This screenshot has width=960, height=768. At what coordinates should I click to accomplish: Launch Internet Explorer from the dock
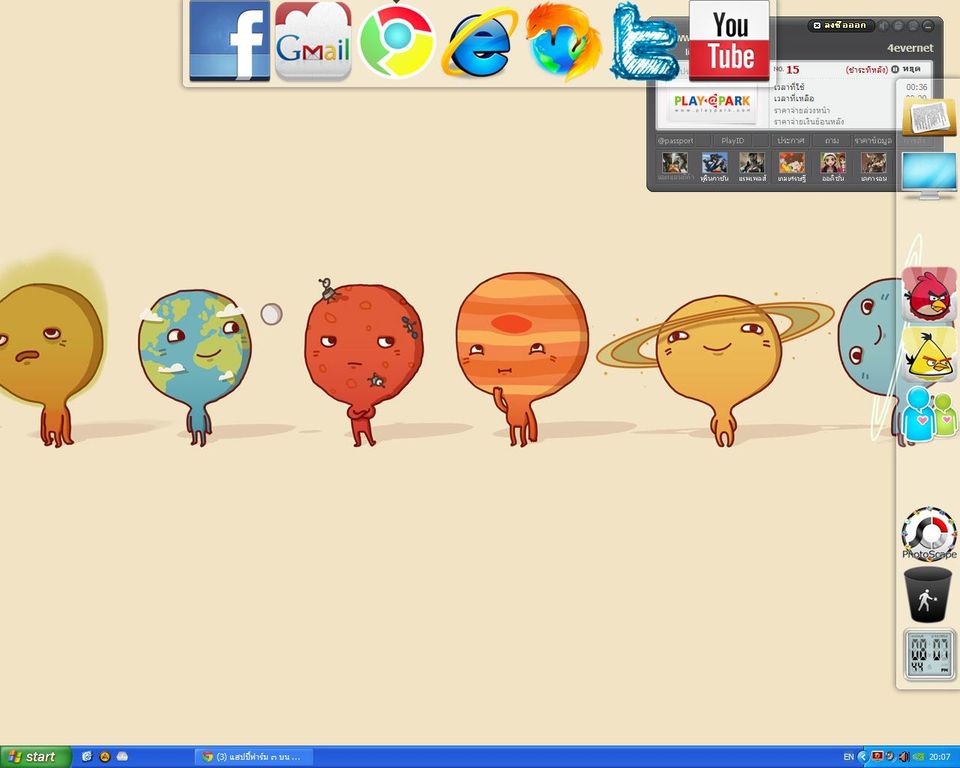pyautogui.click(x=479, y=42)
